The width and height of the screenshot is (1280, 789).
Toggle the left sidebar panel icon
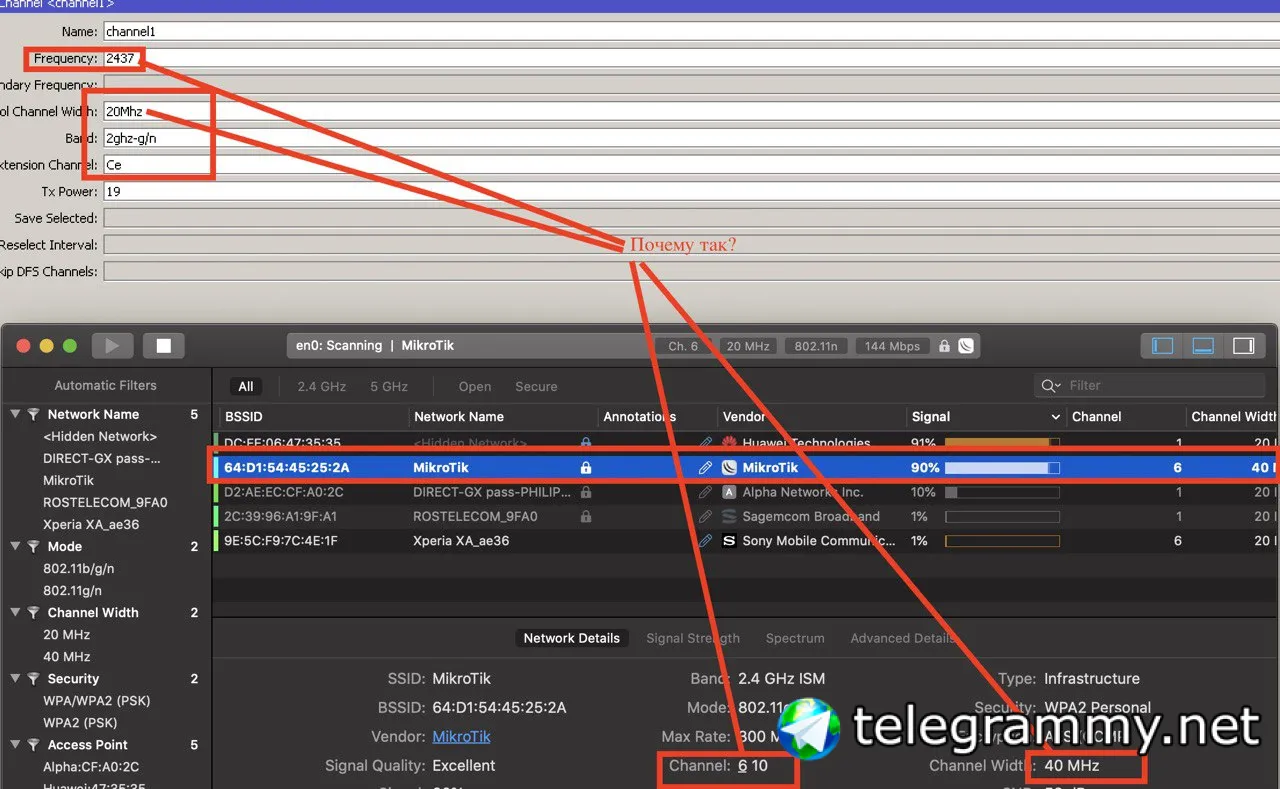(x=1162, y=346)
